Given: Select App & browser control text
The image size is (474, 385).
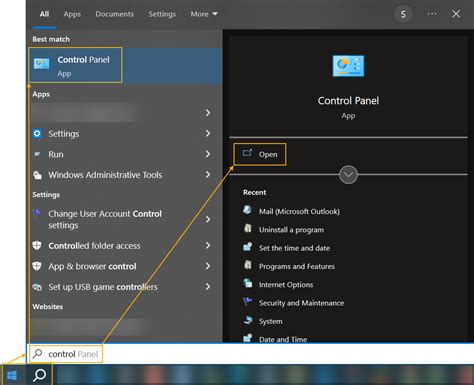Looking at the screenshot, I should point(92,266).
